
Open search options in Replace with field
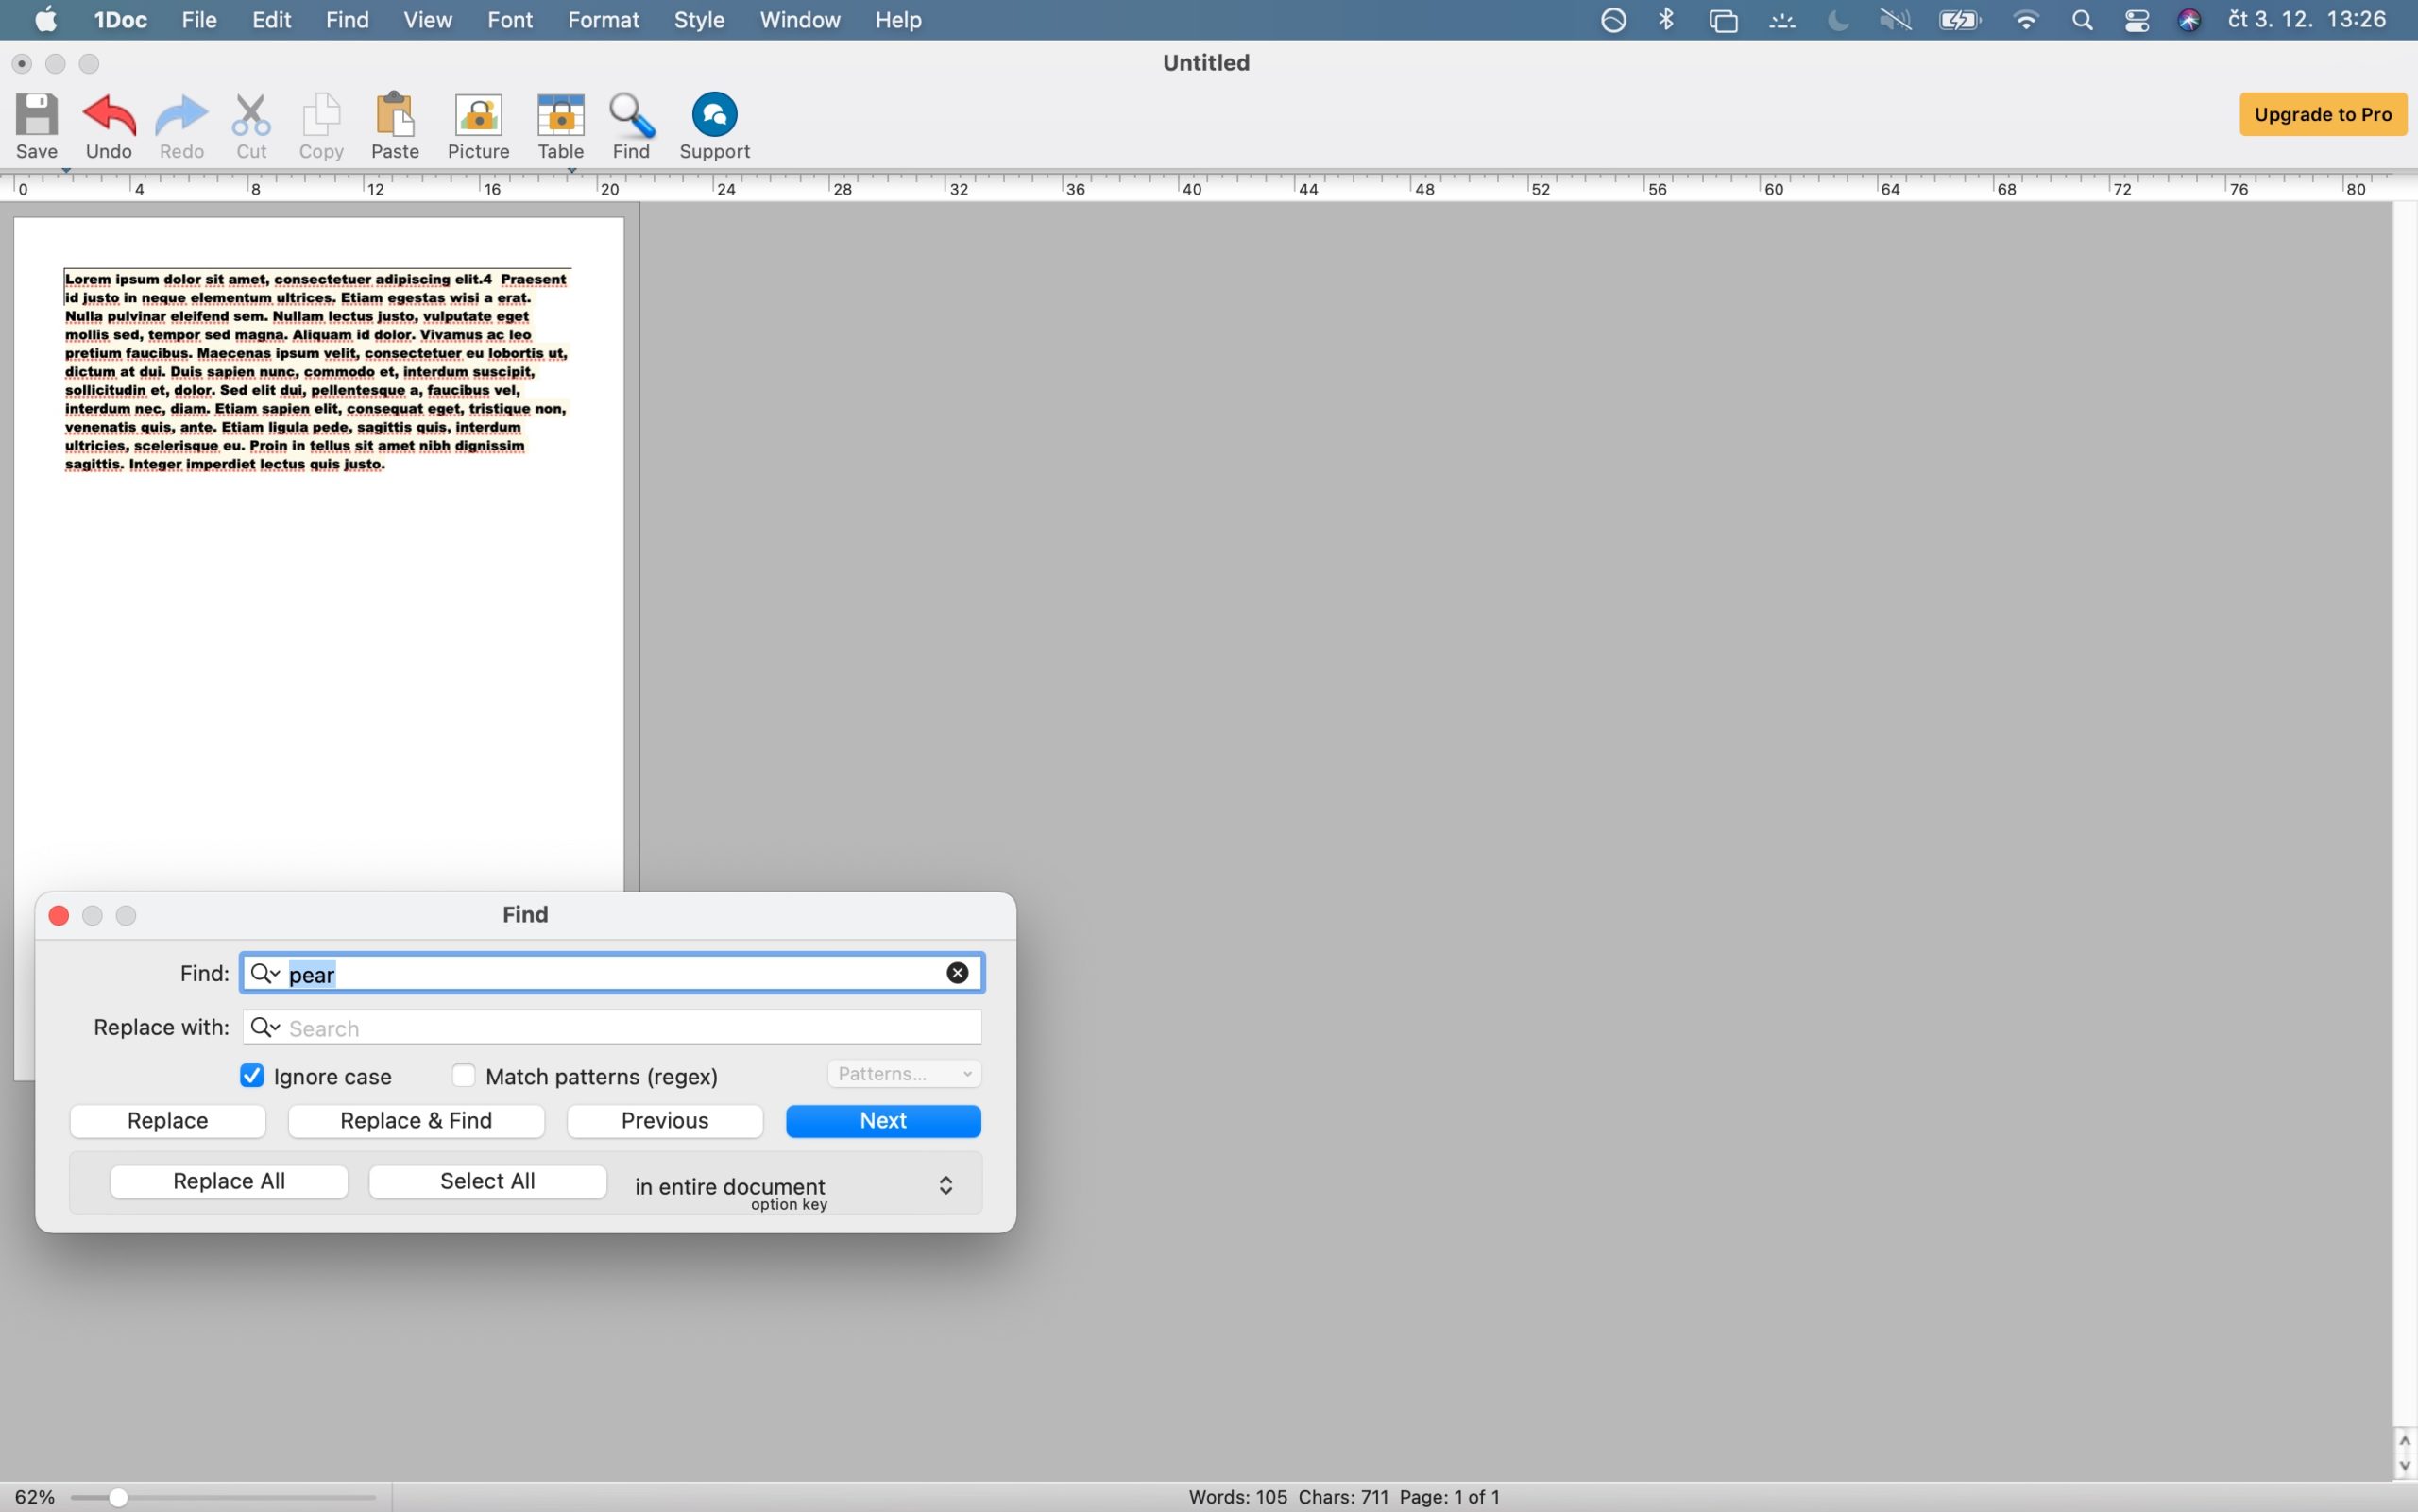[x=265, y=1028]
